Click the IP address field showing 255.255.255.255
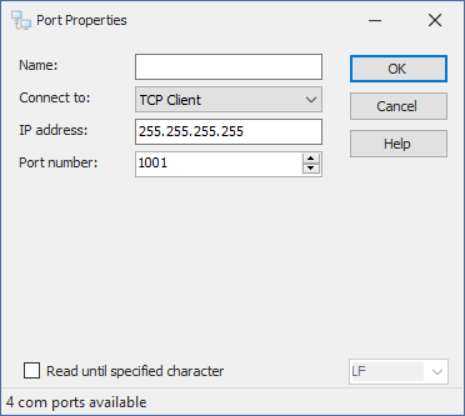This screenshot has width=465, height=416. pyautogui.click(x=229, y=132)
